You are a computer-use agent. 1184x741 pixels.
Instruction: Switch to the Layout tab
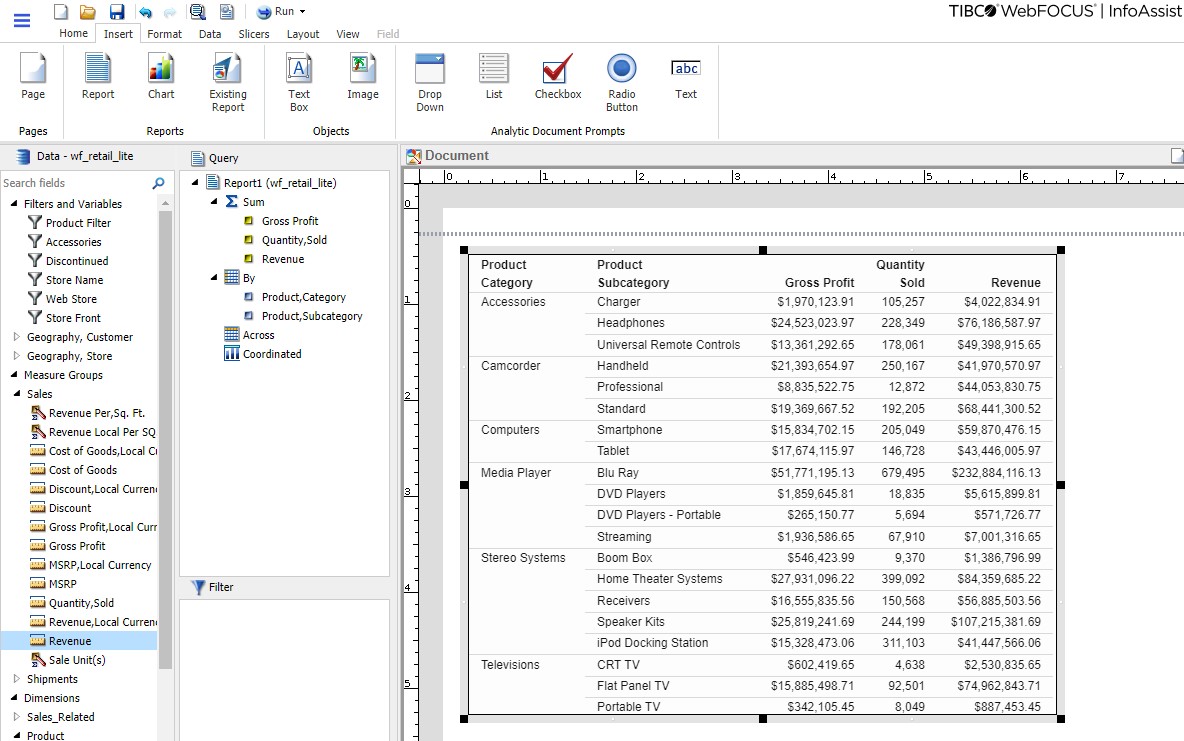pos(303,33)
